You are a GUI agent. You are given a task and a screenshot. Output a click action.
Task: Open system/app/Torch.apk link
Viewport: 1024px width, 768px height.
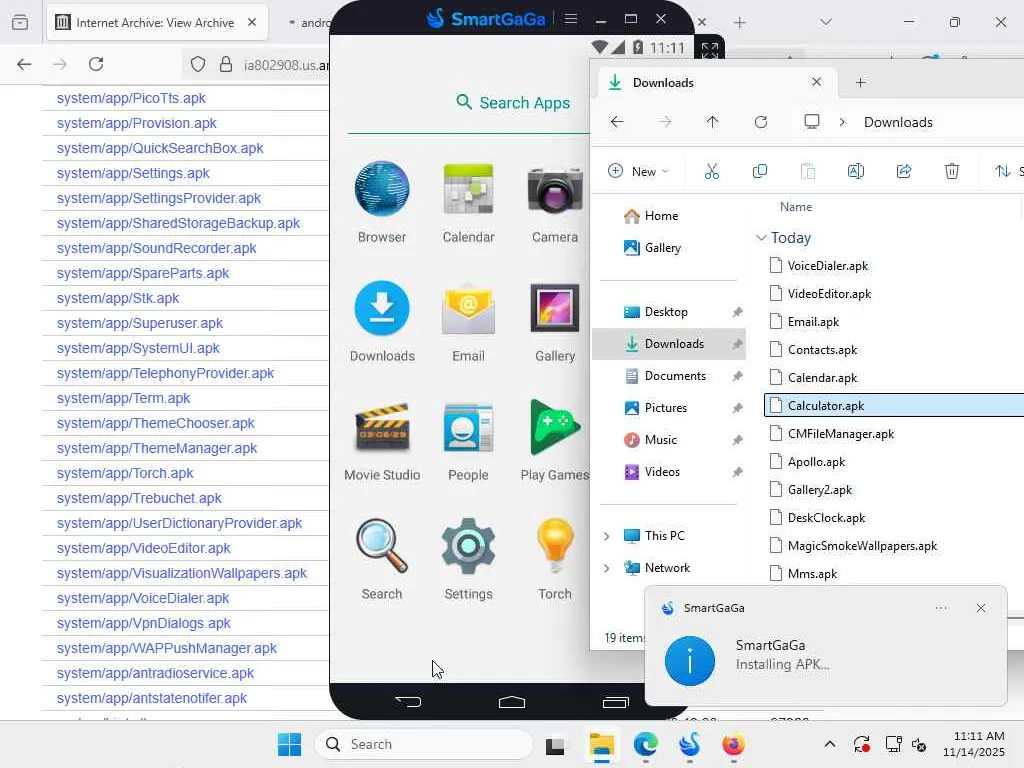pos(125,473)
